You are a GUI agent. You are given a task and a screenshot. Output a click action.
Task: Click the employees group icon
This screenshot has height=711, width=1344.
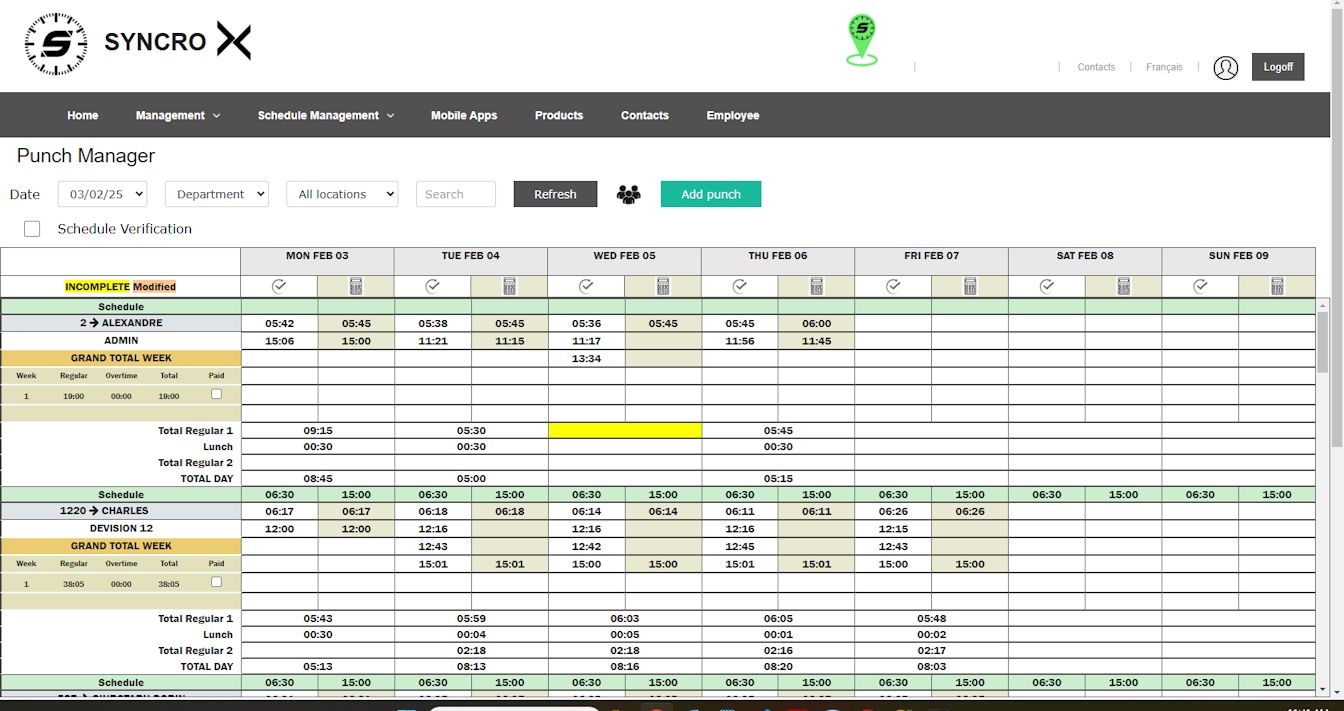628,194
